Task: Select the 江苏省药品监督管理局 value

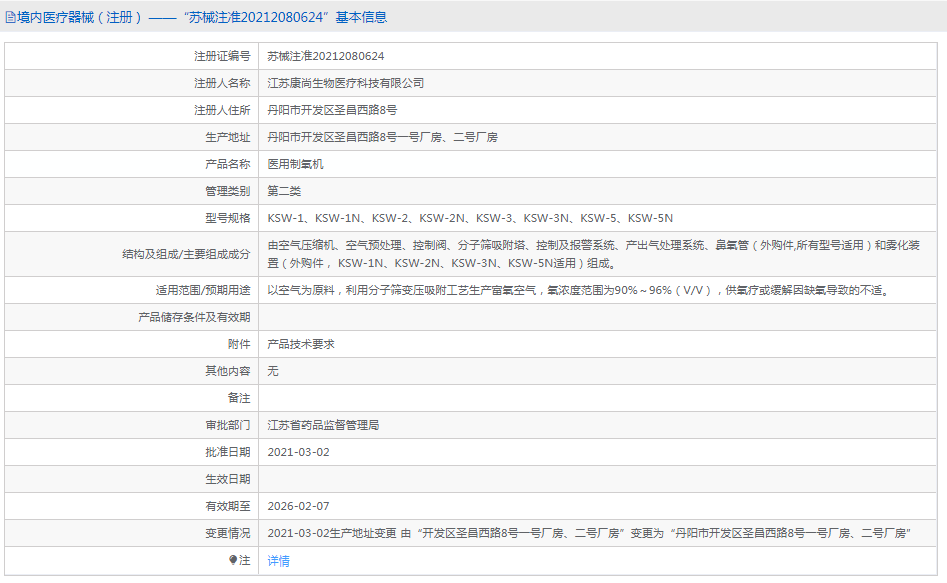Action: 323,425
